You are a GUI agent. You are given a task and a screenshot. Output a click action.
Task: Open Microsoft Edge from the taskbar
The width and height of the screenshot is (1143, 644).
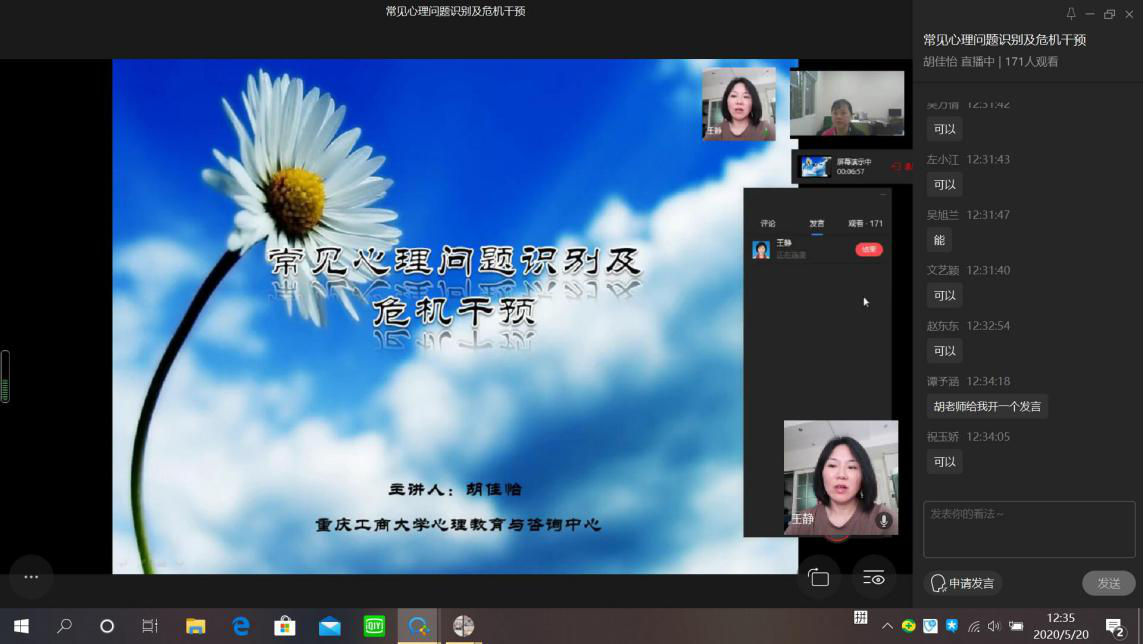(x=241, y=626)
